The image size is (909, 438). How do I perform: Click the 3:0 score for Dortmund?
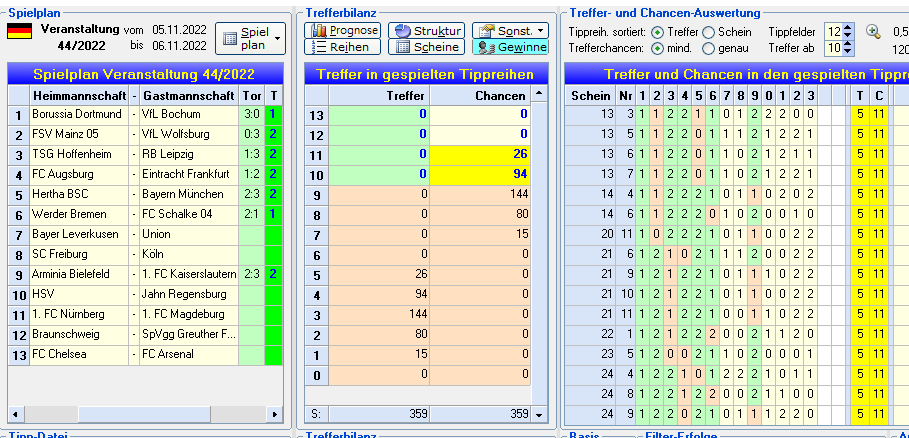252,114
